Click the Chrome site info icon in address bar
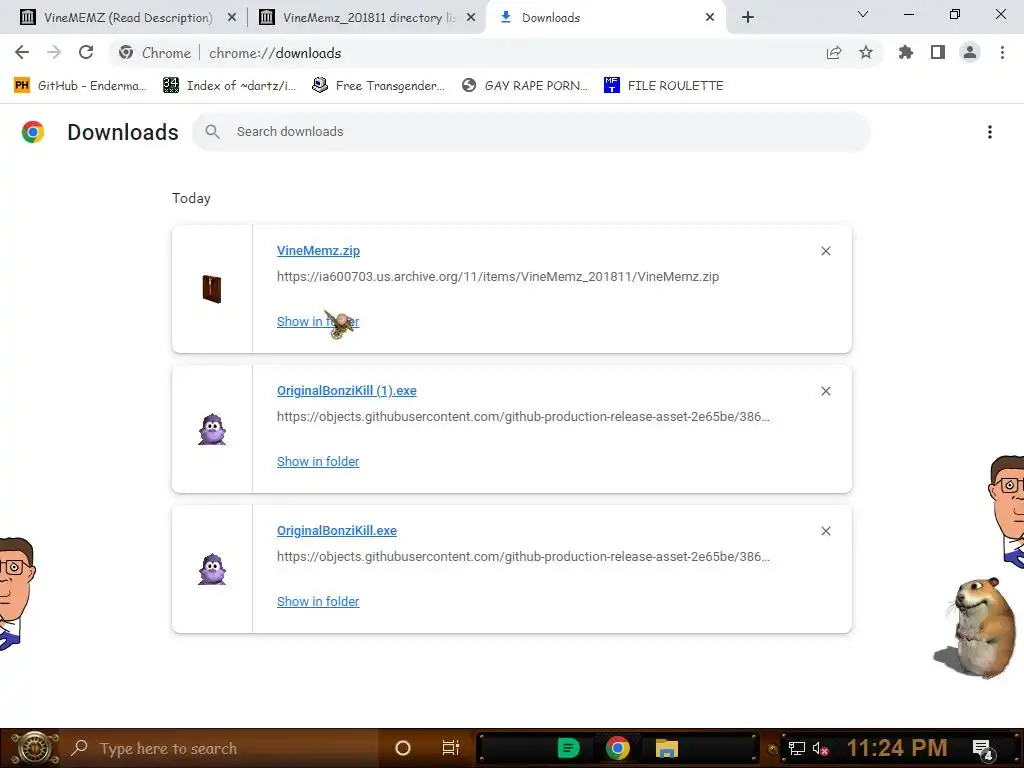This screenshot has width=1024, height=768. click(126, 52)
